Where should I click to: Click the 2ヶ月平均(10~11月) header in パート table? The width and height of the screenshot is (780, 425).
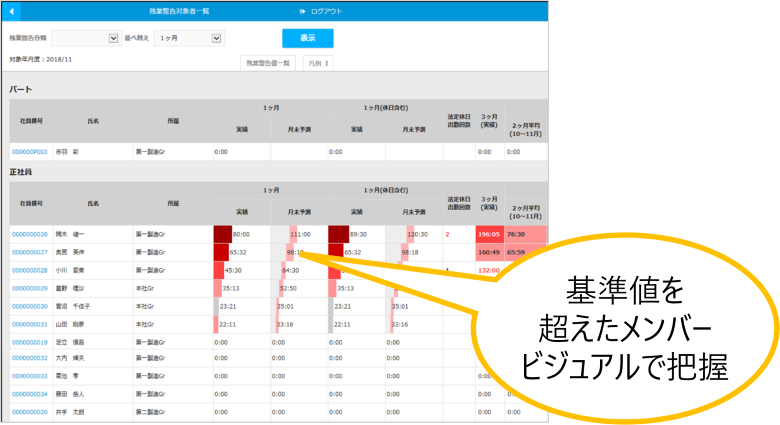(x=526, y=130)
